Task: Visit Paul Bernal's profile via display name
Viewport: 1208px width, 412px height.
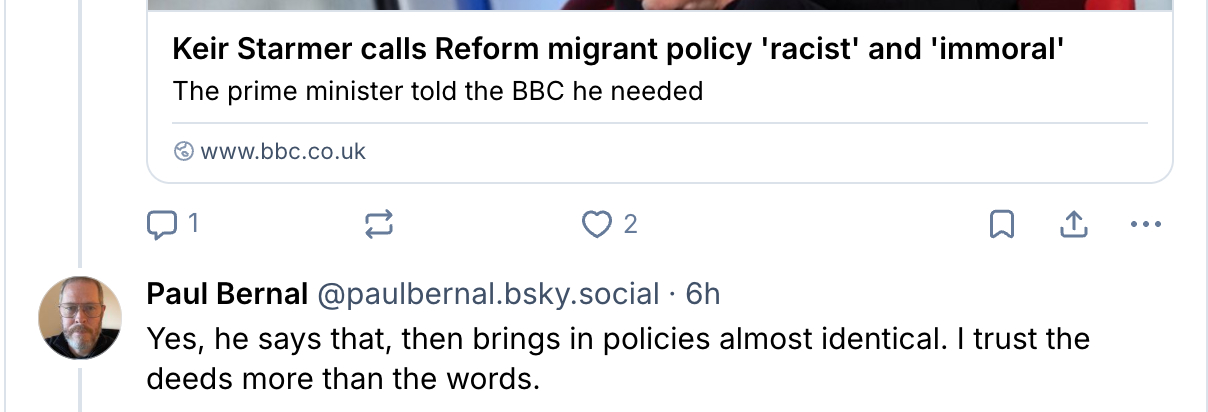Action: pos(227,294)
